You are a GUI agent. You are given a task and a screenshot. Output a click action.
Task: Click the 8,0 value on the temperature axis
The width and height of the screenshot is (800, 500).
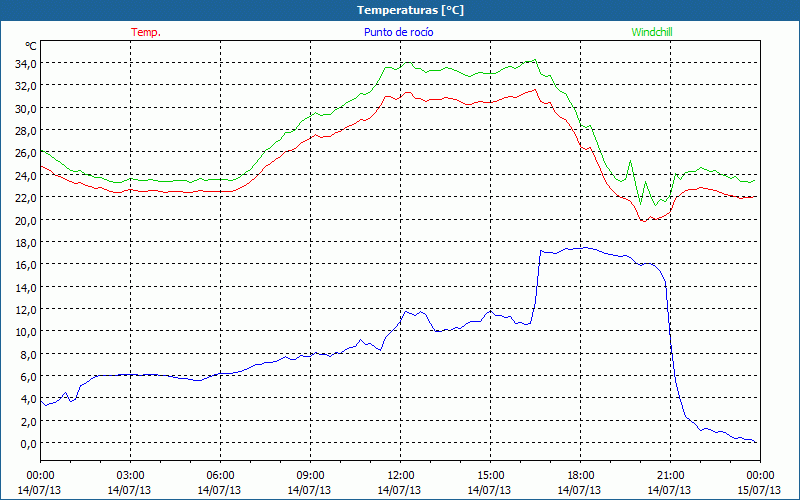click(x=28, y=354)
